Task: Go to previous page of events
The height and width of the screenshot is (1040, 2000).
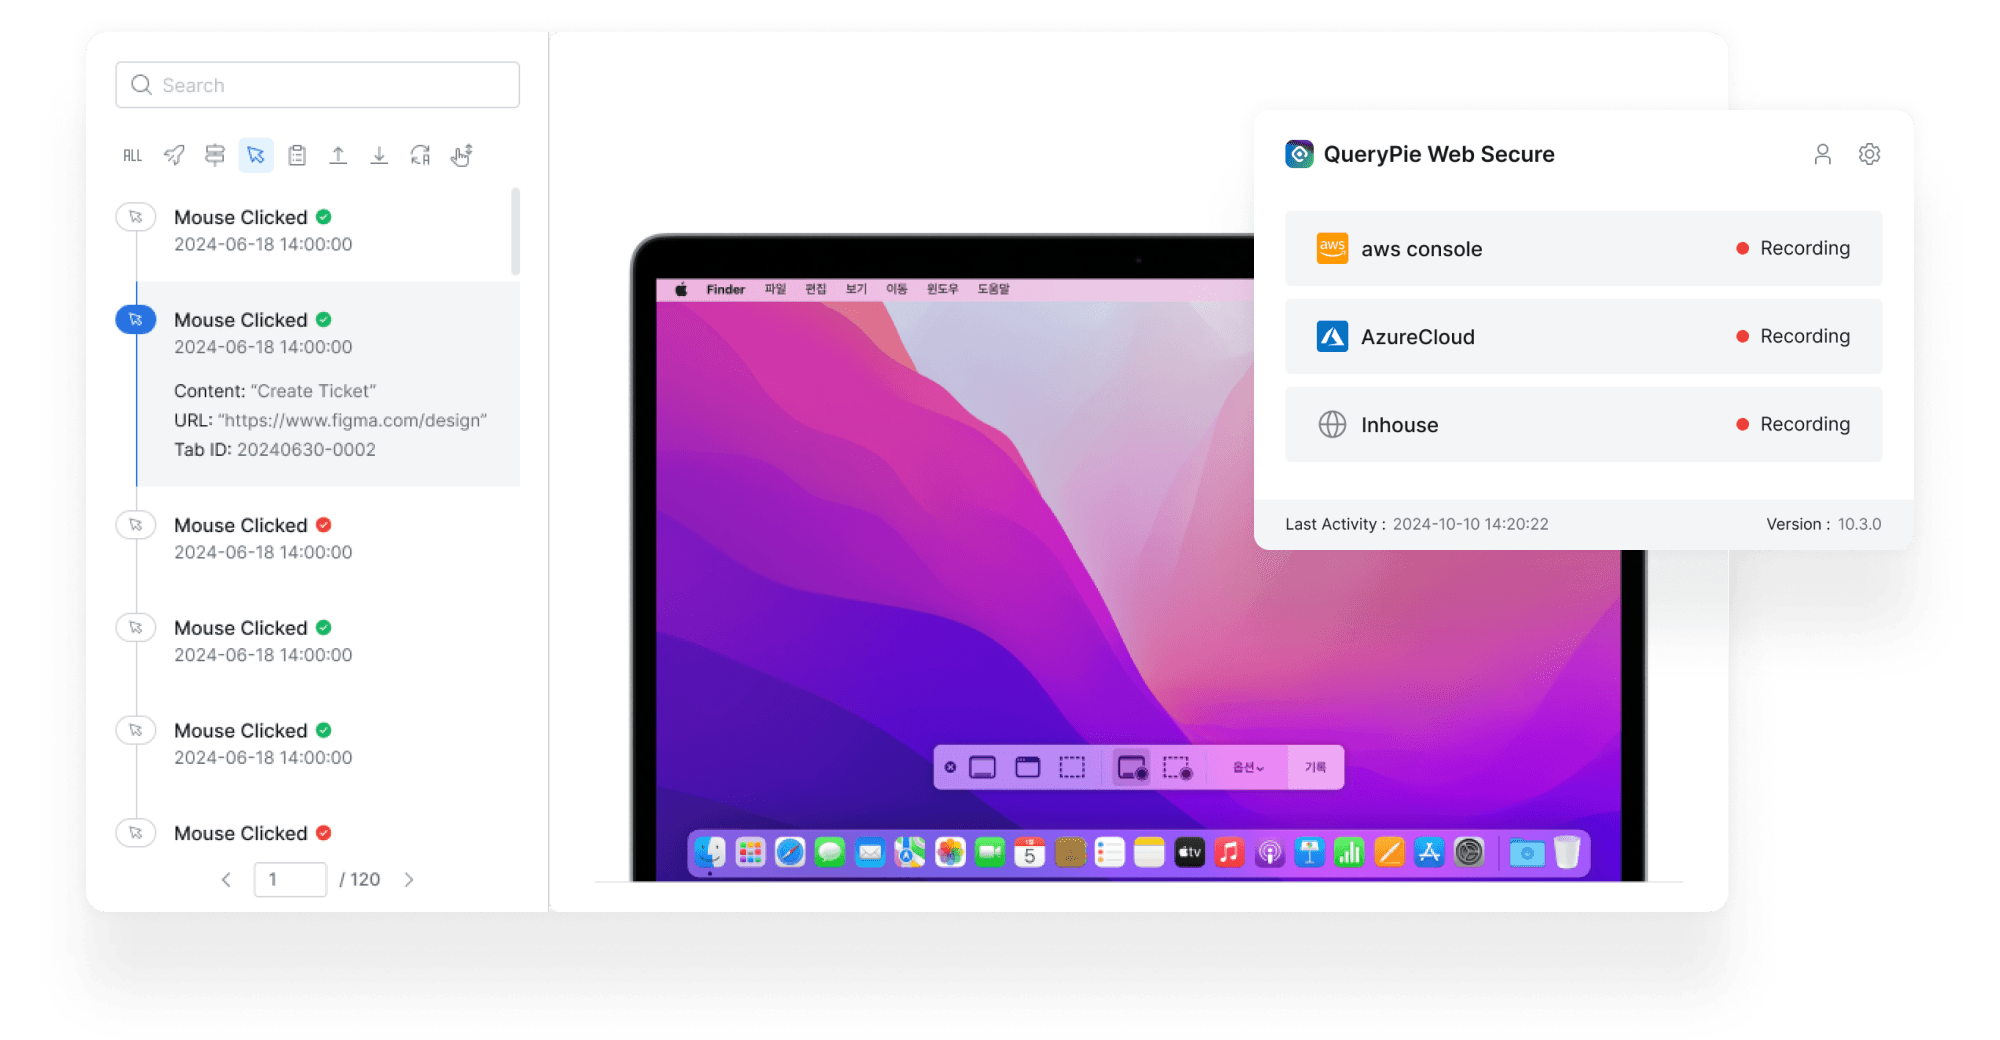Action: 226,879
